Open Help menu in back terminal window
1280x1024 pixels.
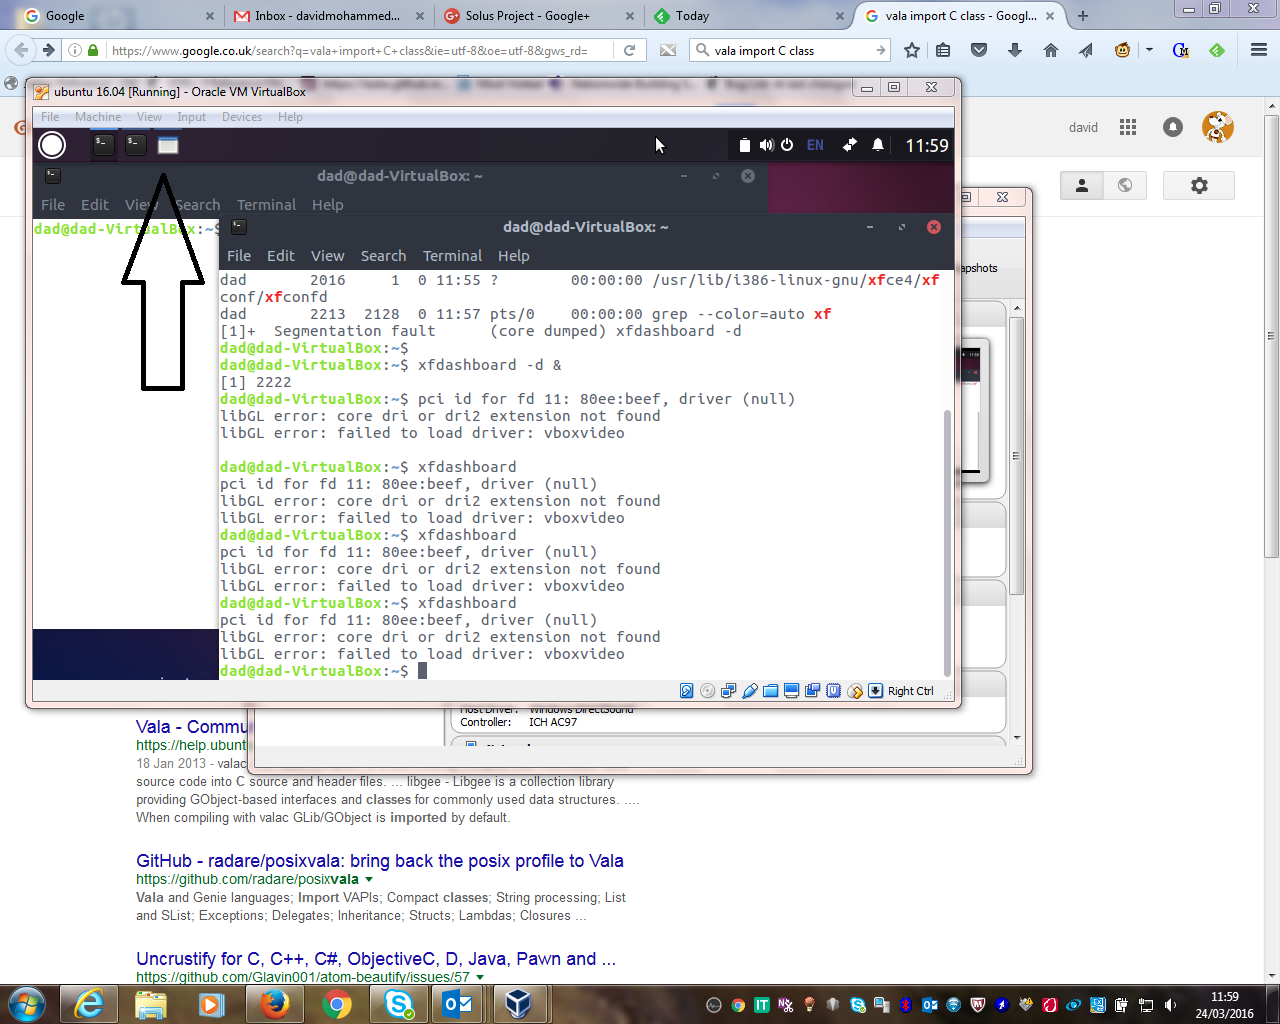(327, 205)
